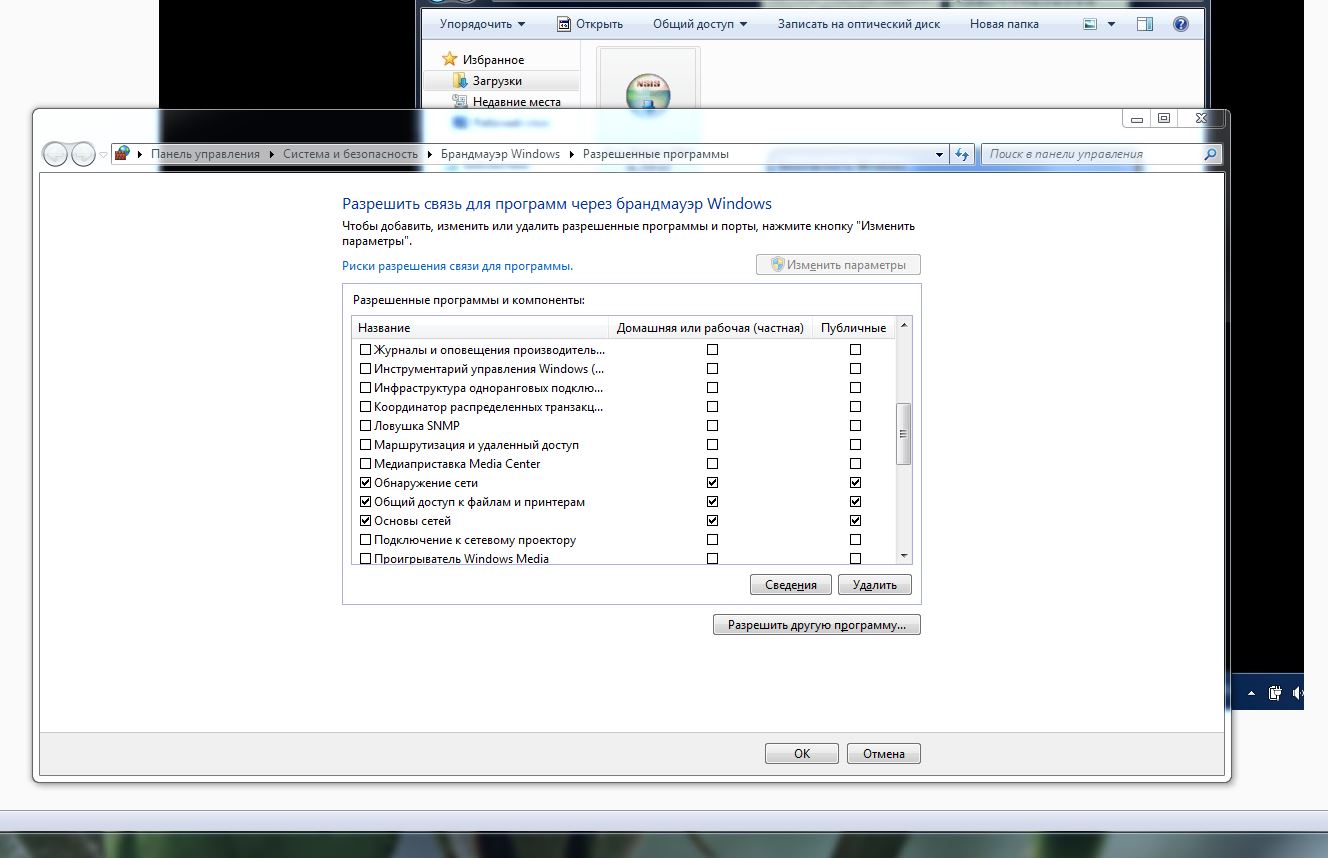Screen dimensions: 1328x858
Task: Select the NSIS installer thumbnail in Explorer
Action: 648,93
